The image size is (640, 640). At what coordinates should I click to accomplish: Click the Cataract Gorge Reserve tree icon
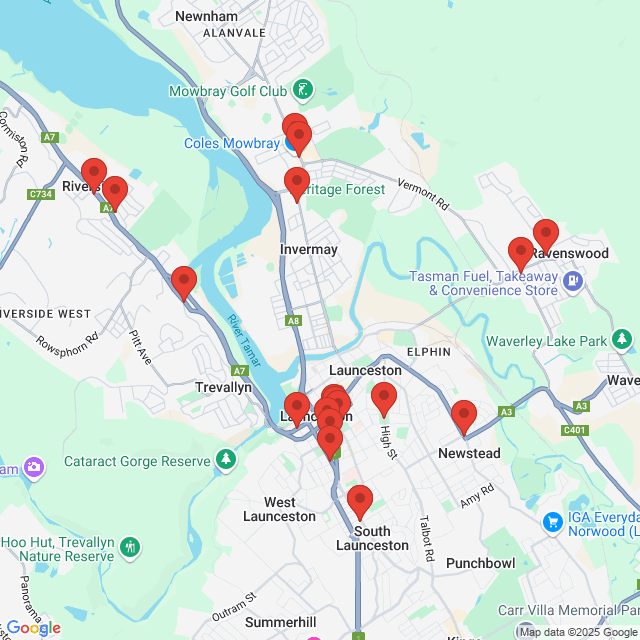point(226,460)
